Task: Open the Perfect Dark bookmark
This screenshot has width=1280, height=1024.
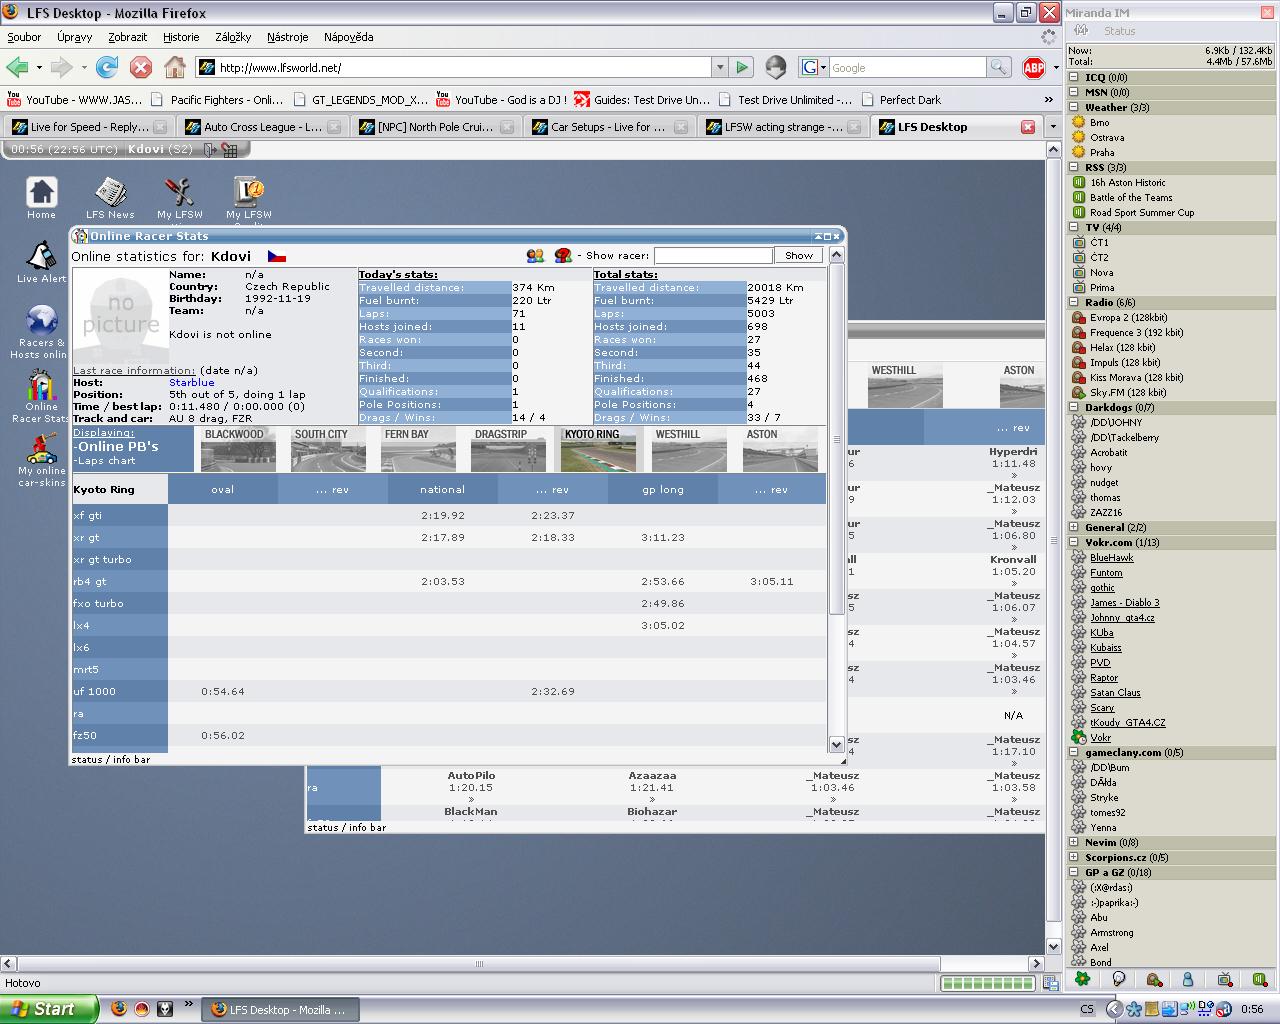Action: pos(900,100)
